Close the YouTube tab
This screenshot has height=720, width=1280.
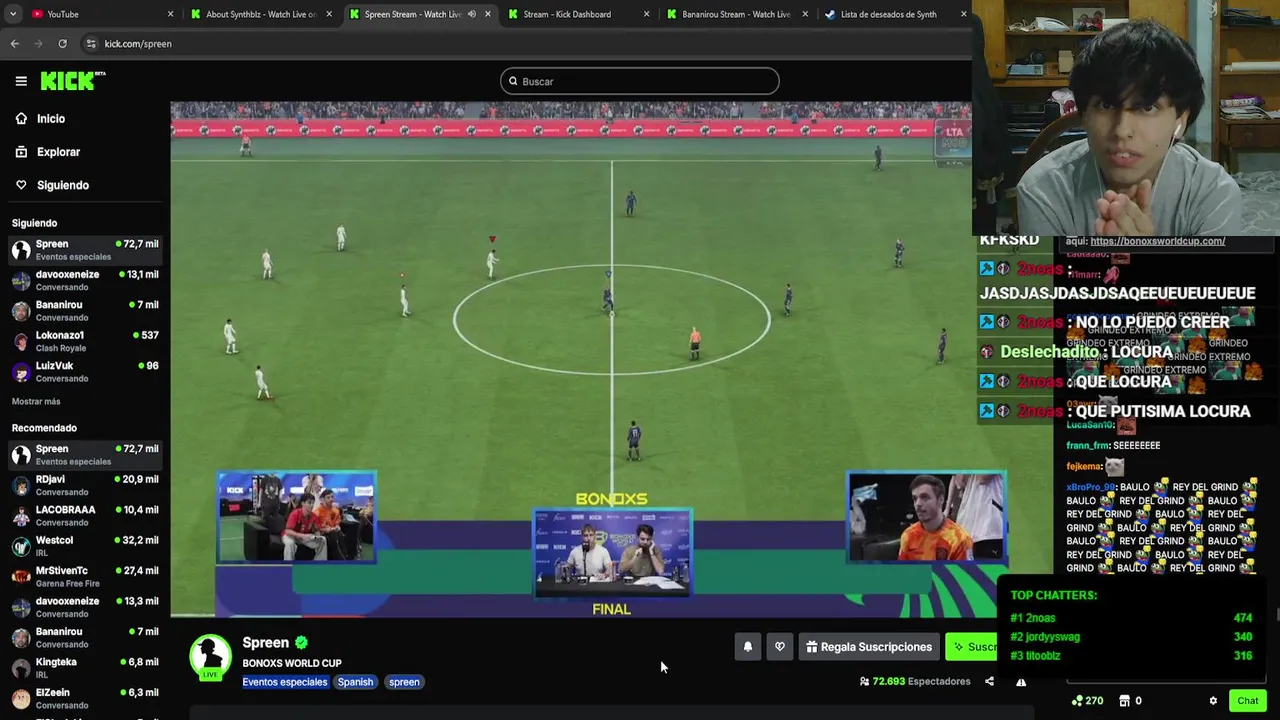[x=170, y=14]
